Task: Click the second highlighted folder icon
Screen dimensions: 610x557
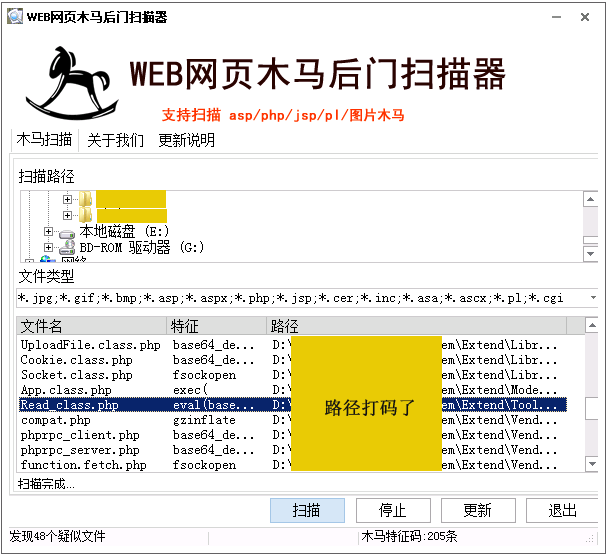Action: click(86, 215)
